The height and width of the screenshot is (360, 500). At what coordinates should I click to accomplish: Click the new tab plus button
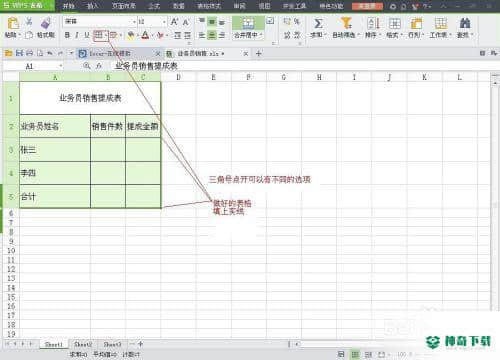[x=259, y=53]
